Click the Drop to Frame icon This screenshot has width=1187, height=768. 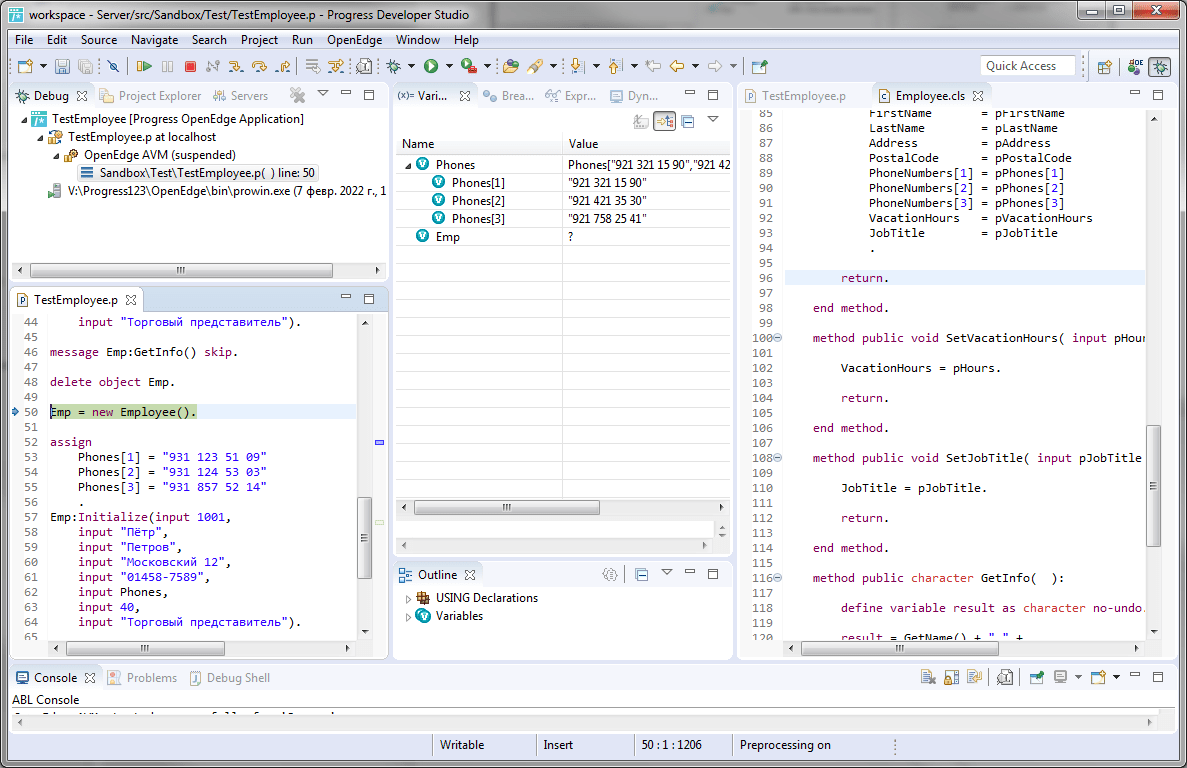point(312,67)
